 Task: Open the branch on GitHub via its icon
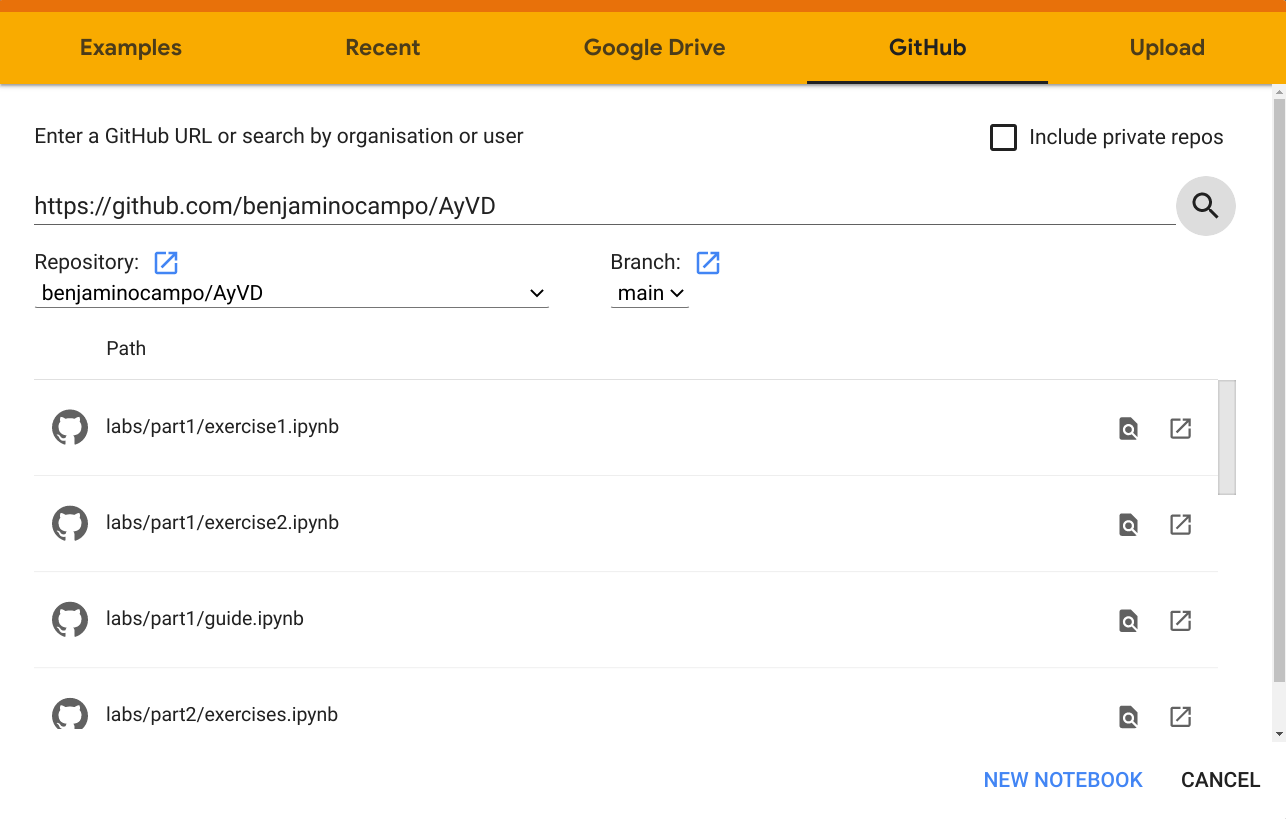(x=708, y=262)
